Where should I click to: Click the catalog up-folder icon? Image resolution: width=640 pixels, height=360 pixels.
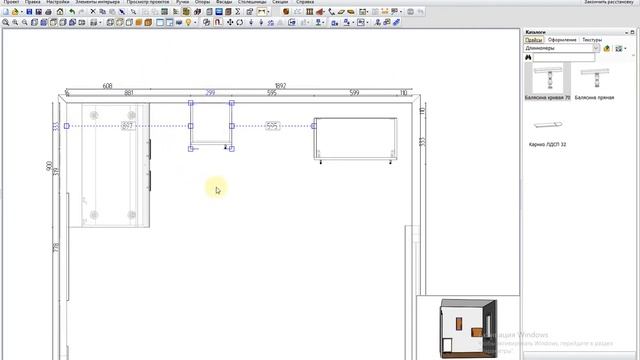tap(607, 48)
